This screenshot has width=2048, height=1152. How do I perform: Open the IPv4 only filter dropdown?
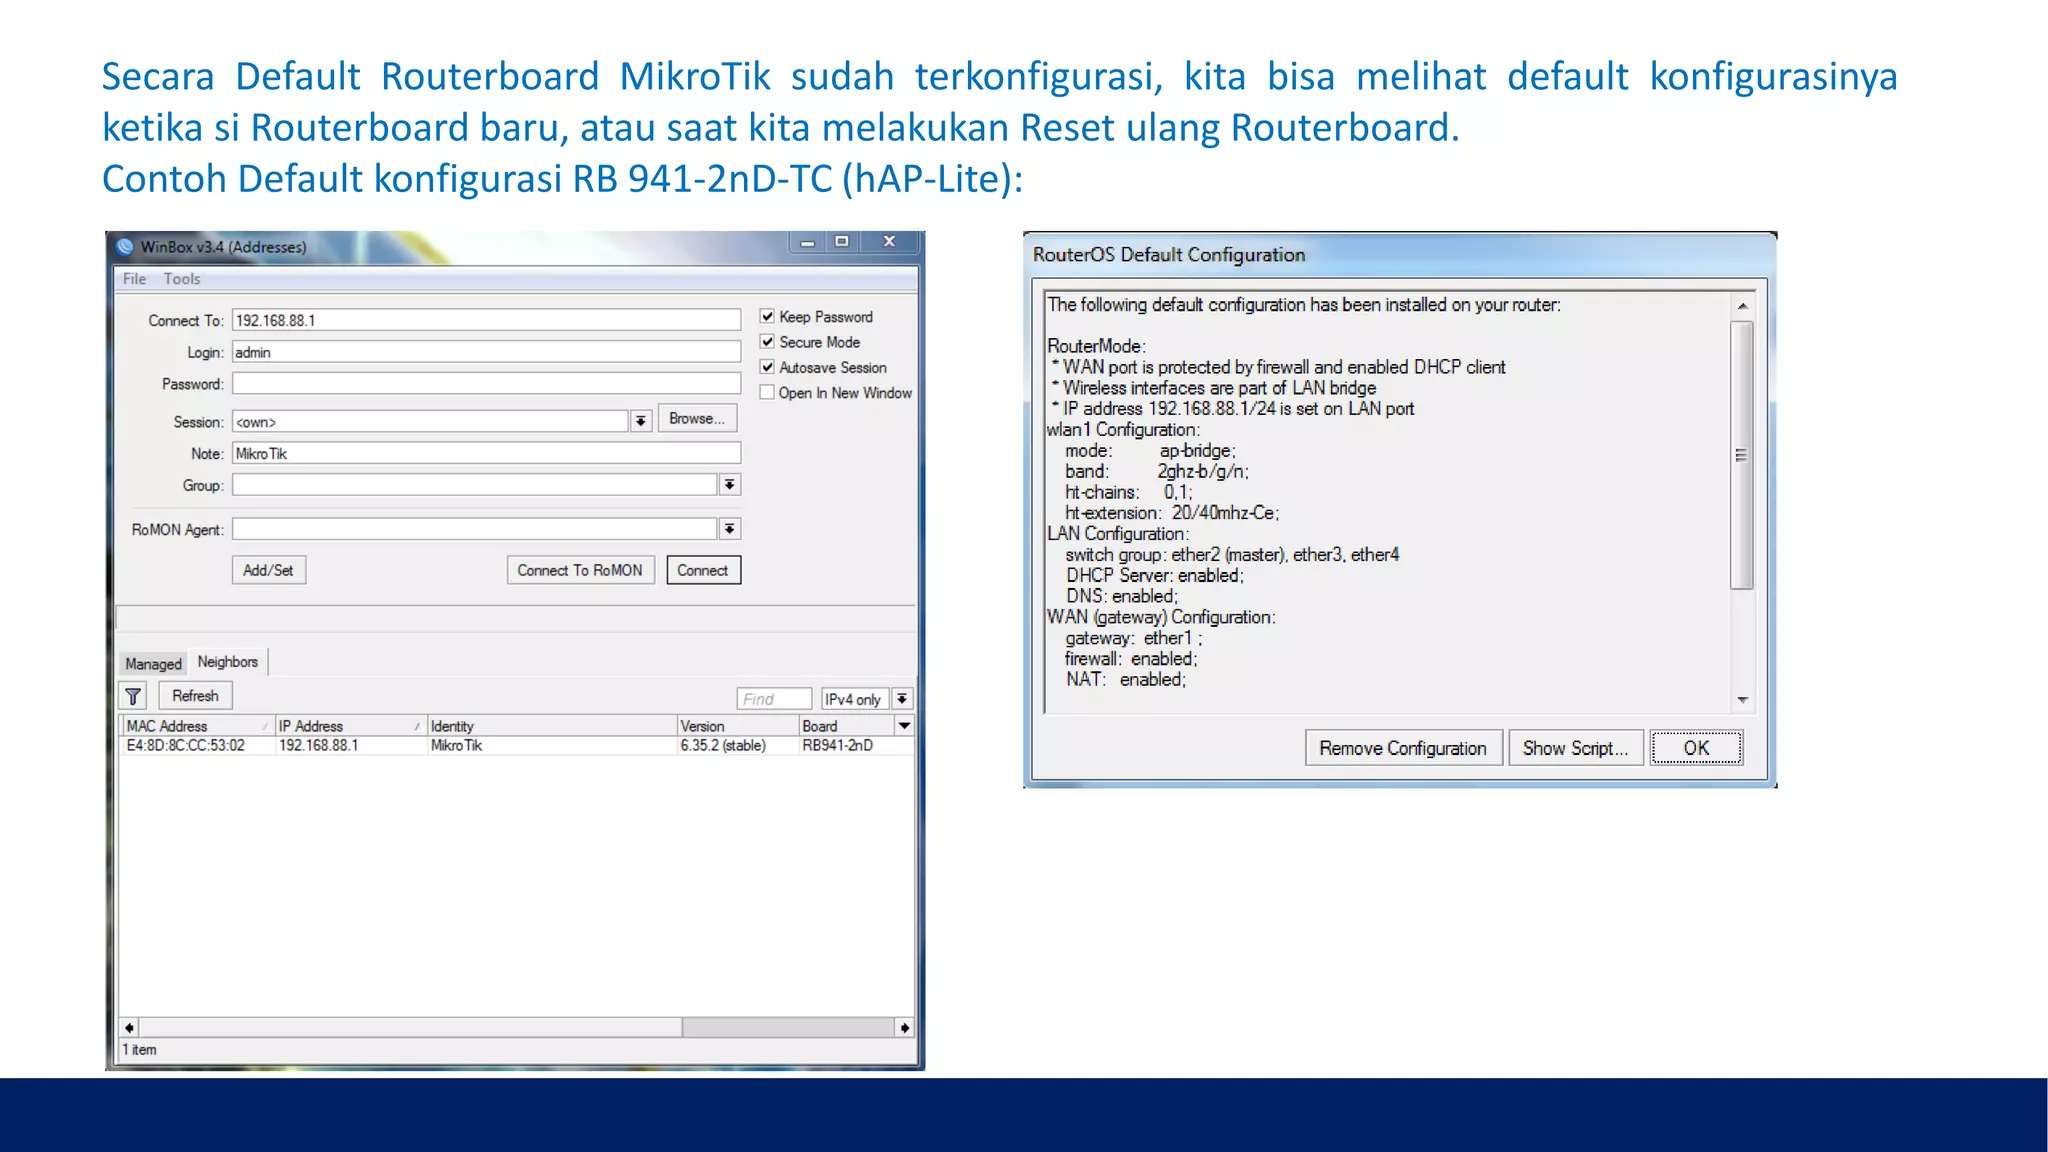click(902, 699)
